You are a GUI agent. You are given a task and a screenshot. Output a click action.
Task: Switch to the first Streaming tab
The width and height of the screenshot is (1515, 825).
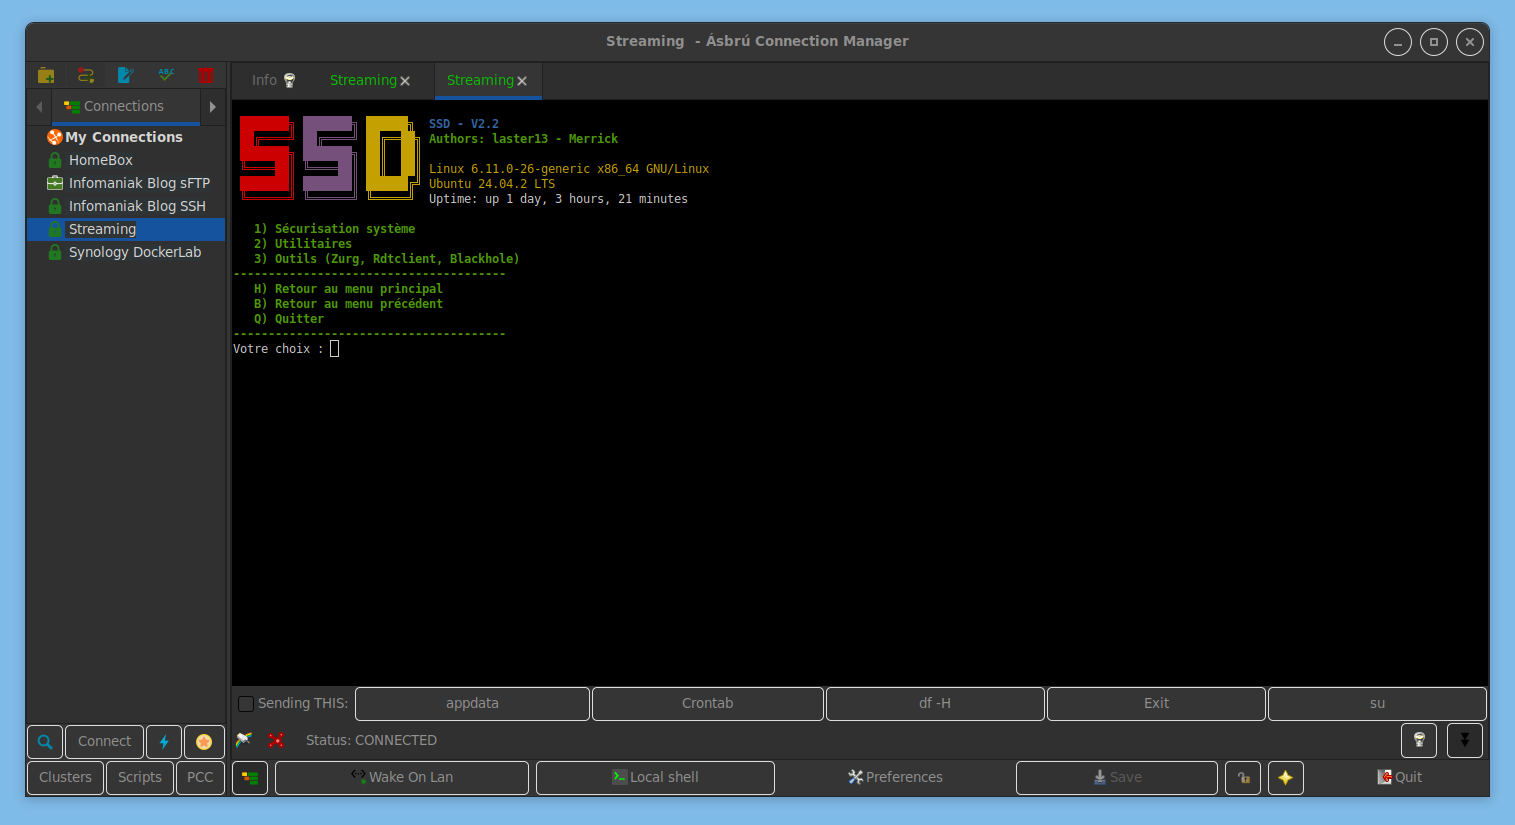[x=363, y=80]
